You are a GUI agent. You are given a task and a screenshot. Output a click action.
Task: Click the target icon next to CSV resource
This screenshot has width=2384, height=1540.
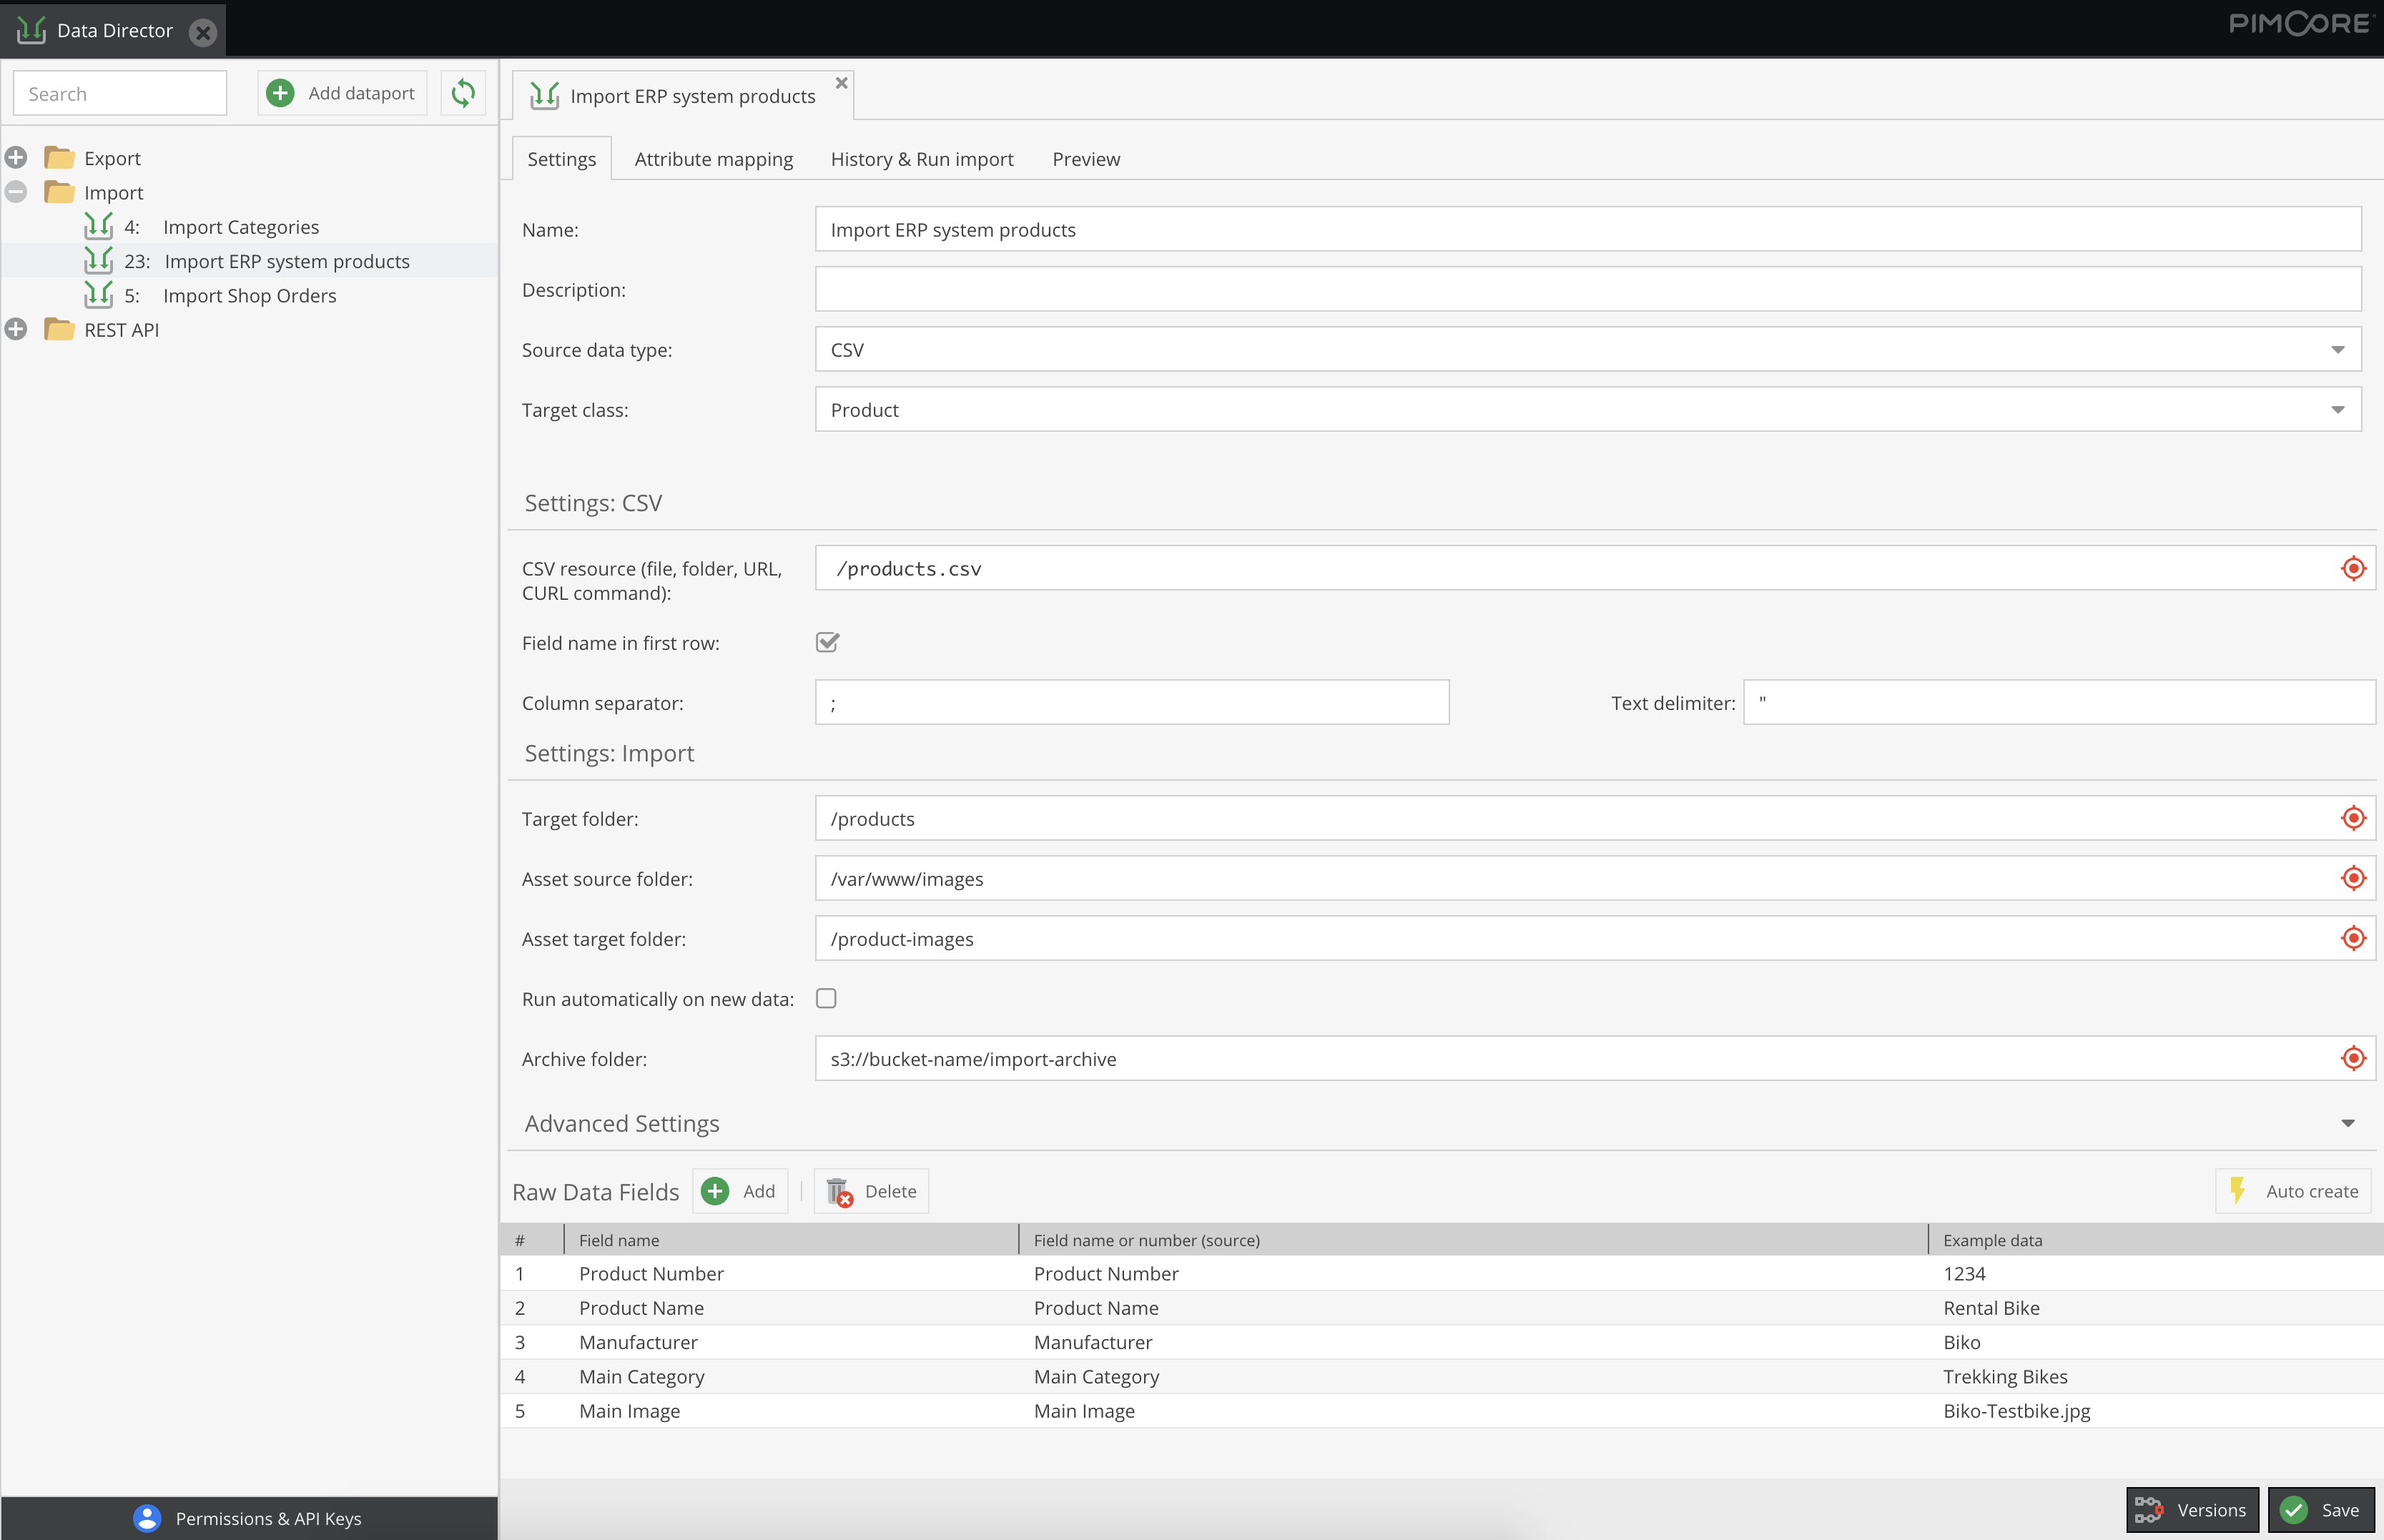point(2353,568)
